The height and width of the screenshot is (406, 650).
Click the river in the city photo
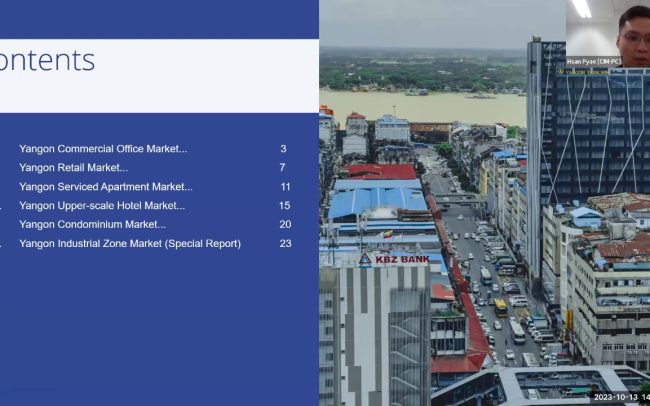420,105
